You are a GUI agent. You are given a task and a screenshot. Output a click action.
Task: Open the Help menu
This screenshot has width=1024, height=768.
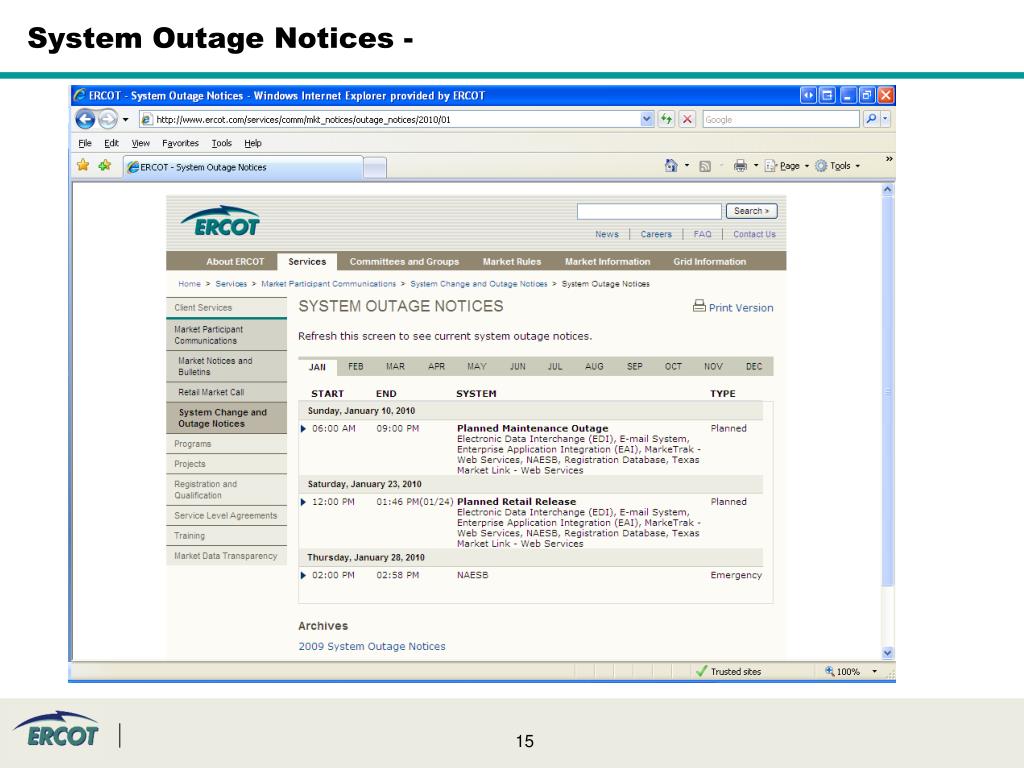click(x=253, y=143)
